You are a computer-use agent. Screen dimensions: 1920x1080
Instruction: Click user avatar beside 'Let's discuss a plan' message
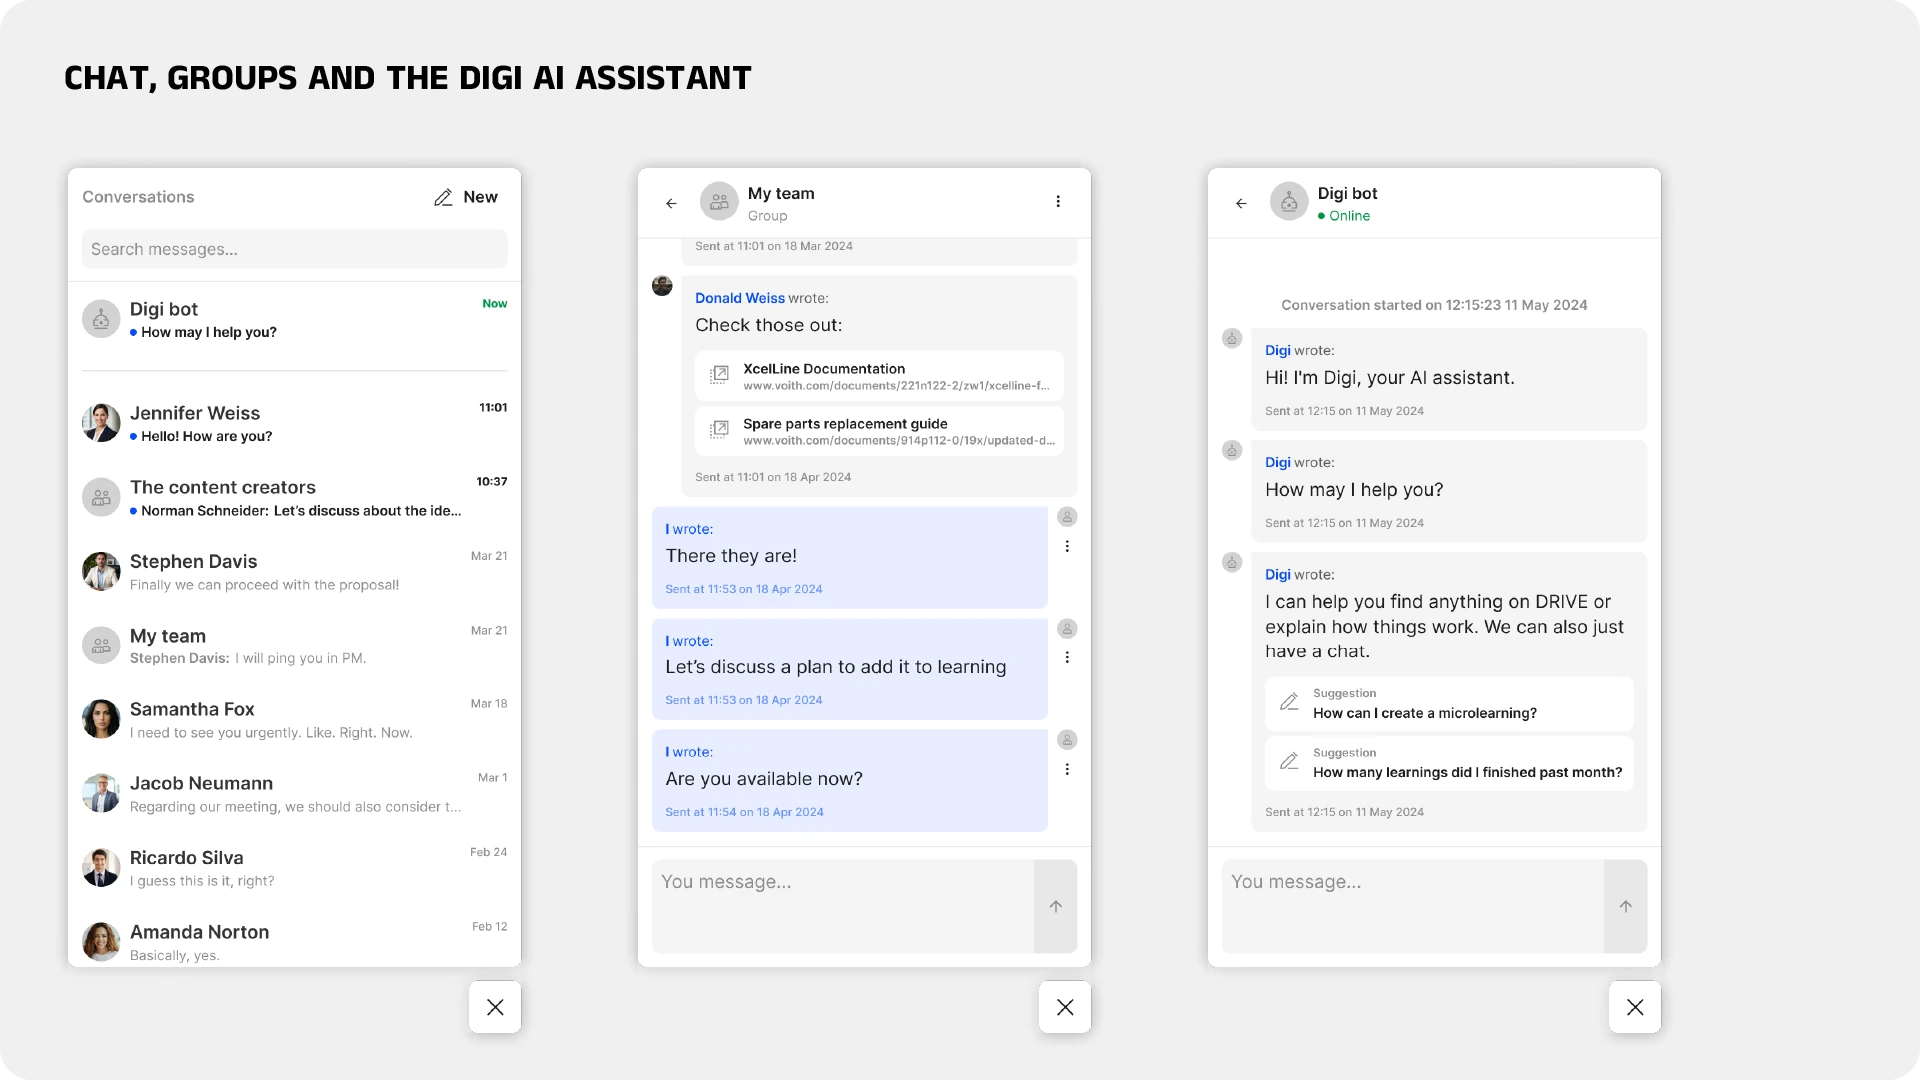pos(1067,629)
